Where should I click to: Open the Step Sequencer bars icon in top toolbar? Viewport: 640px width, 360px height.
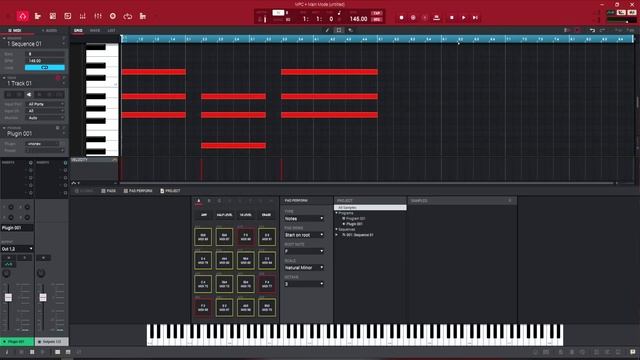click(x=82, y=16)
